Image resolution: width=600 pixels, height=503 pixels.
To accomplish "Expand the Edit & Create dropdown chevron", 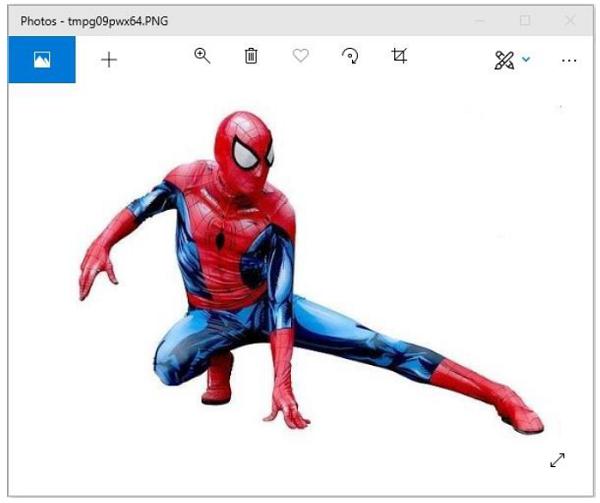I will pos(526,60).
